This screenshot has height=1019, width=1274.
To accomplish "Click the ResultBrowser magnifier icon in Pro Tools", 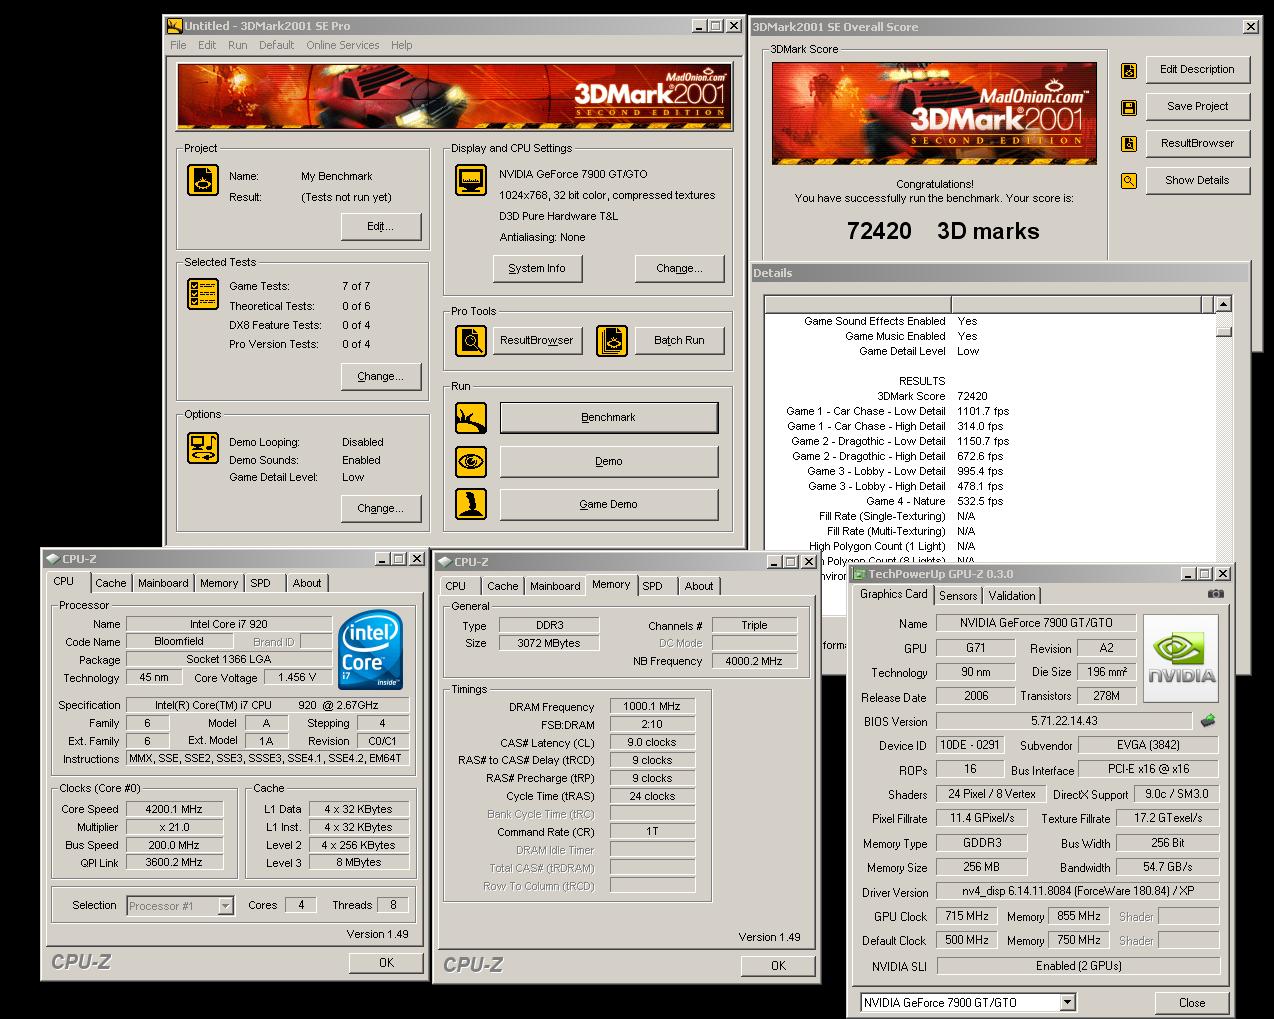I will pos(470,340).
